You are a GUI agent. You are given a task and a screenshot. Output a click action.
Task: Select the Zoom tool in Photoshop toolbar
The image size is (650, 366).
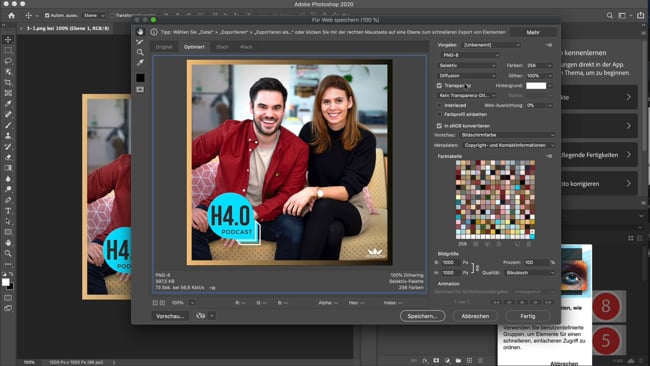8,253
